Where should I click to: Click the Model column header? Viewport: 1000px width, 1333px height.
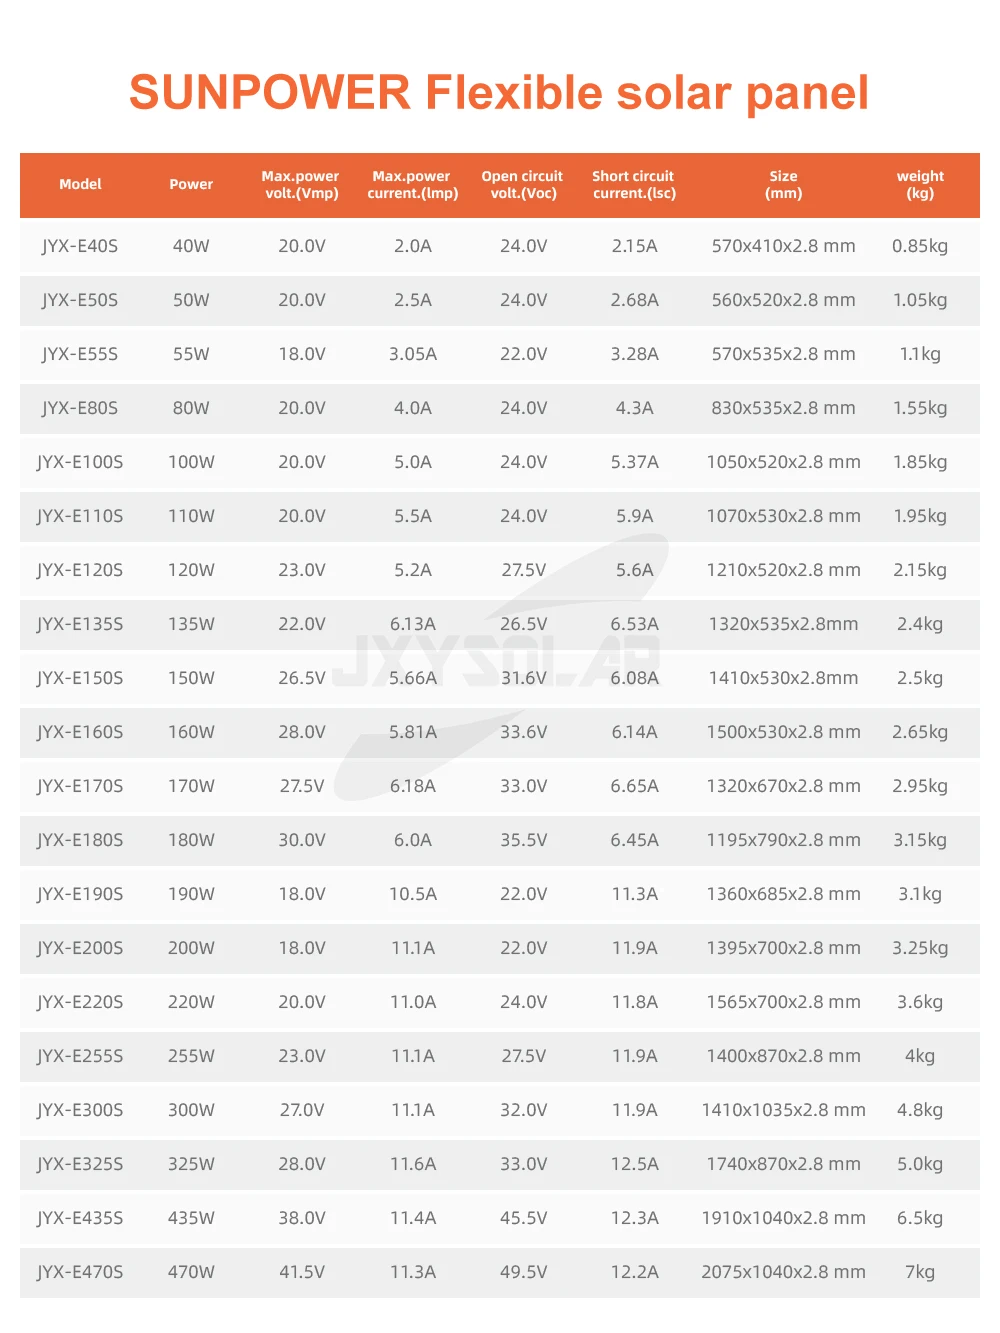coord(80,184)
